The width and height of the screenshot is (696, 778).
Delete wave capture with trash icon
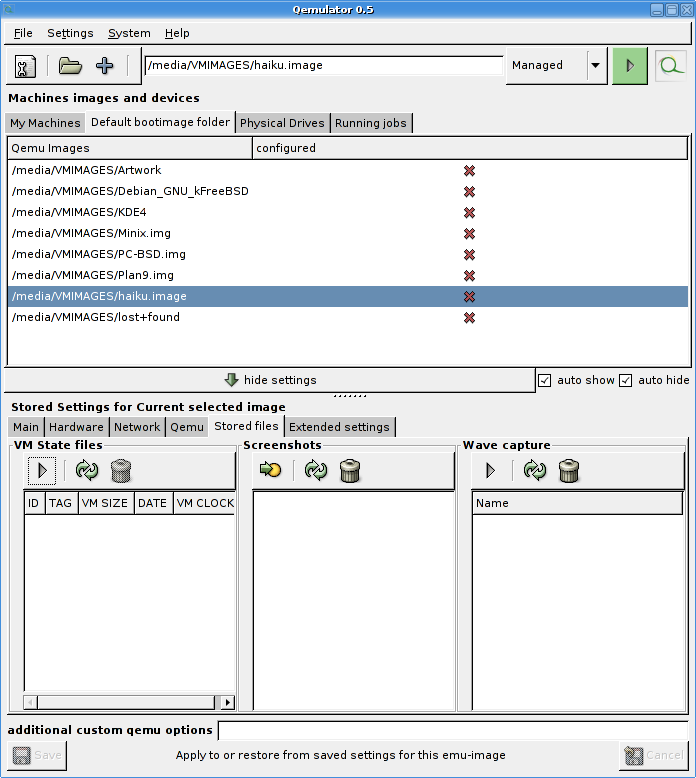tap(569, 470)
